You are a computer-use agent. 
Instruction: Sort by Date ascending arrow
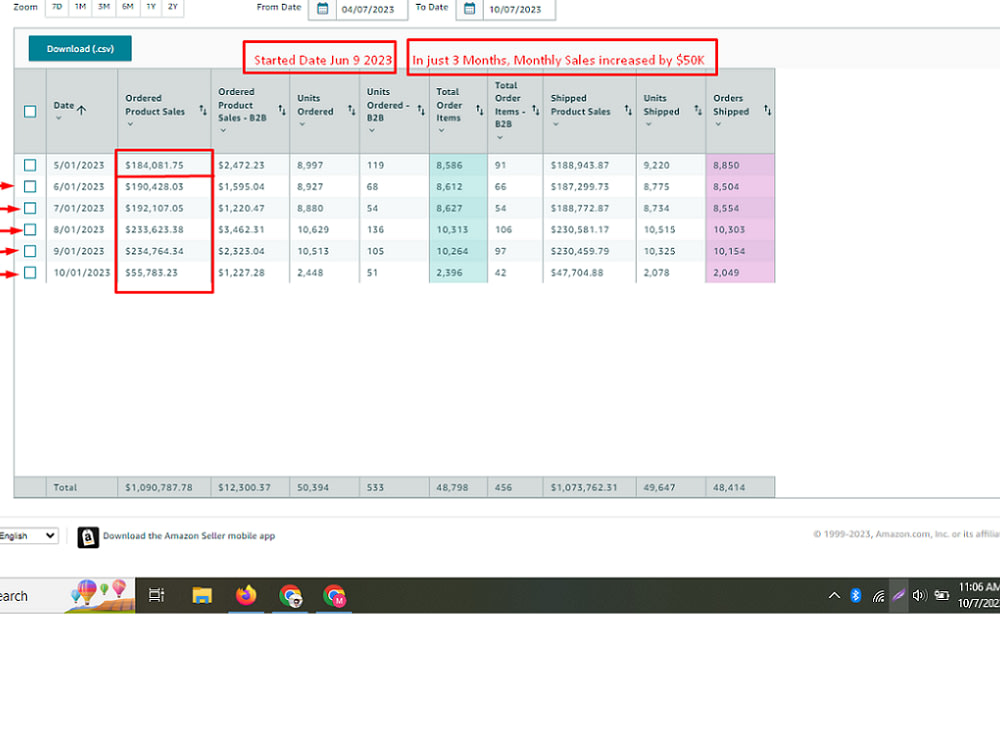tap(82, 110)
